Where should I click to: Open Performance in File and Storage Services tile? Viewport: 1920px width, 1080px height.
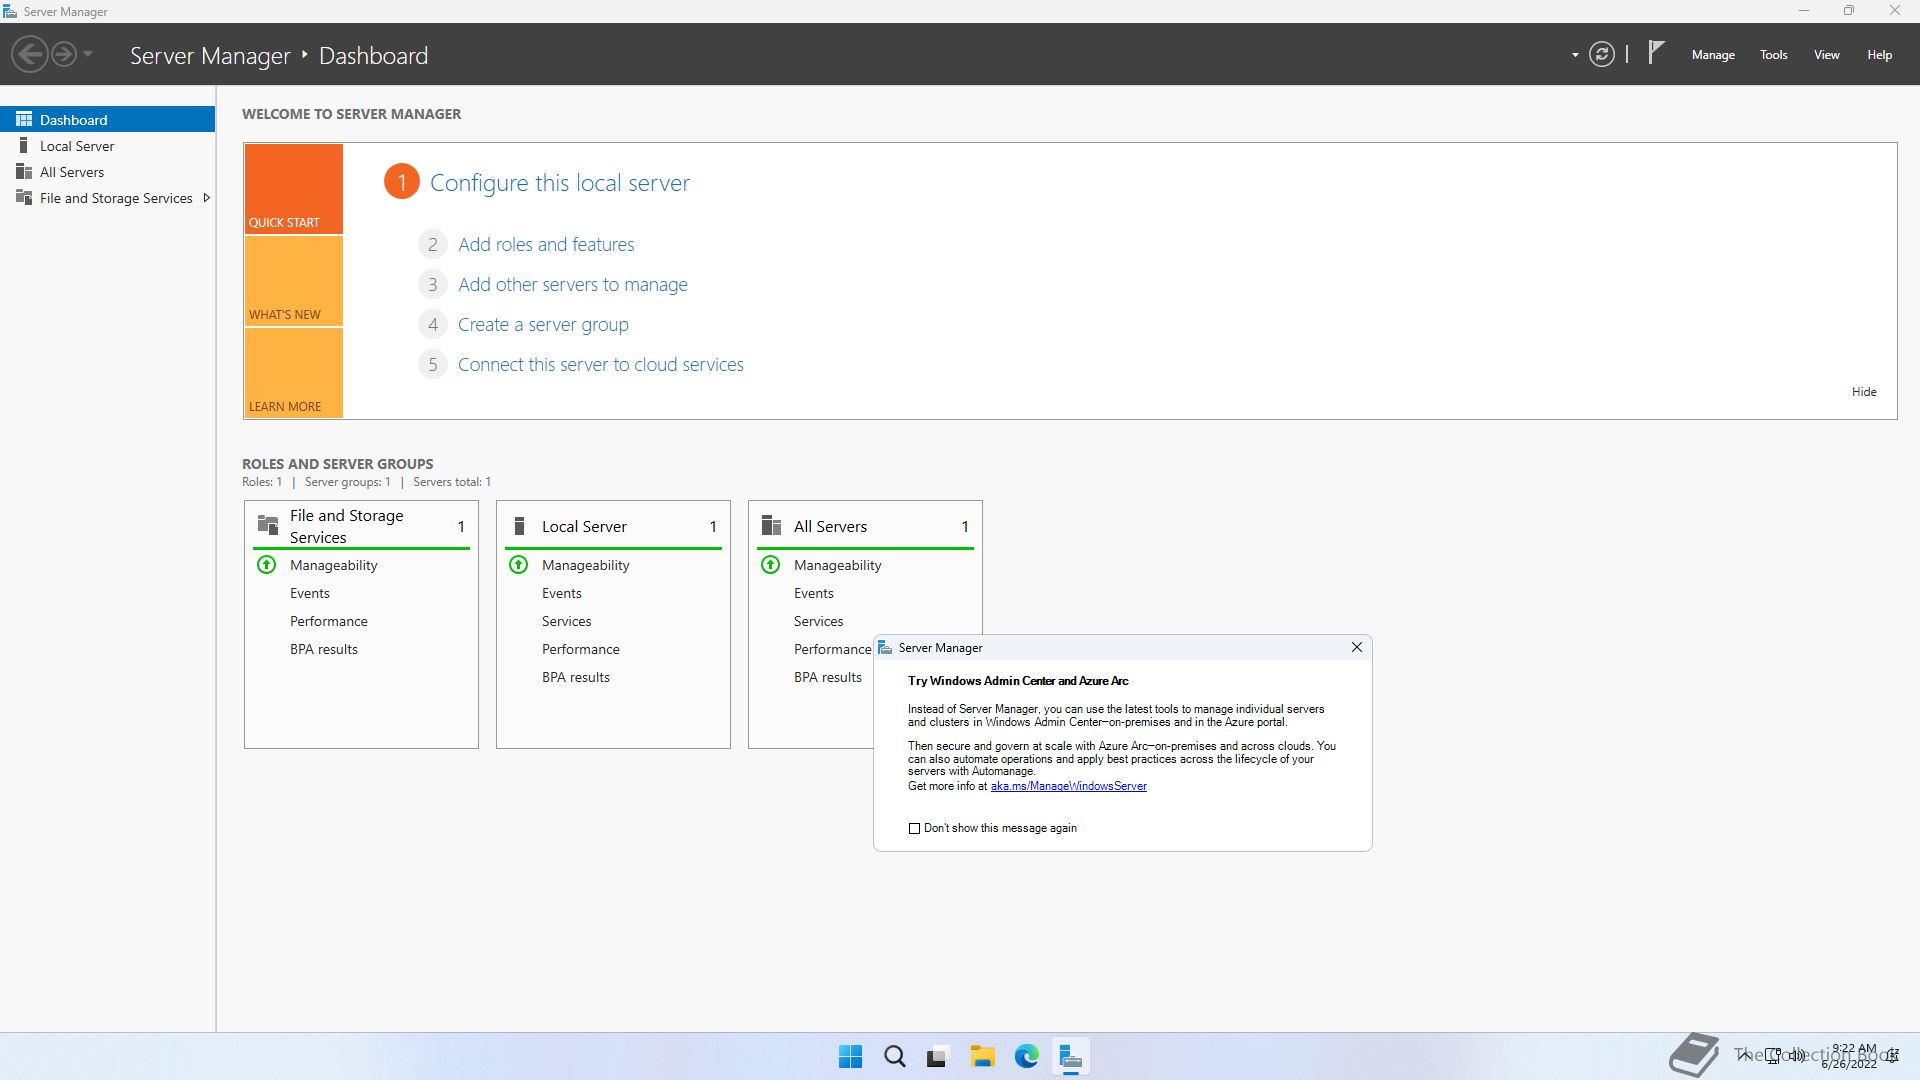[329, 621]
